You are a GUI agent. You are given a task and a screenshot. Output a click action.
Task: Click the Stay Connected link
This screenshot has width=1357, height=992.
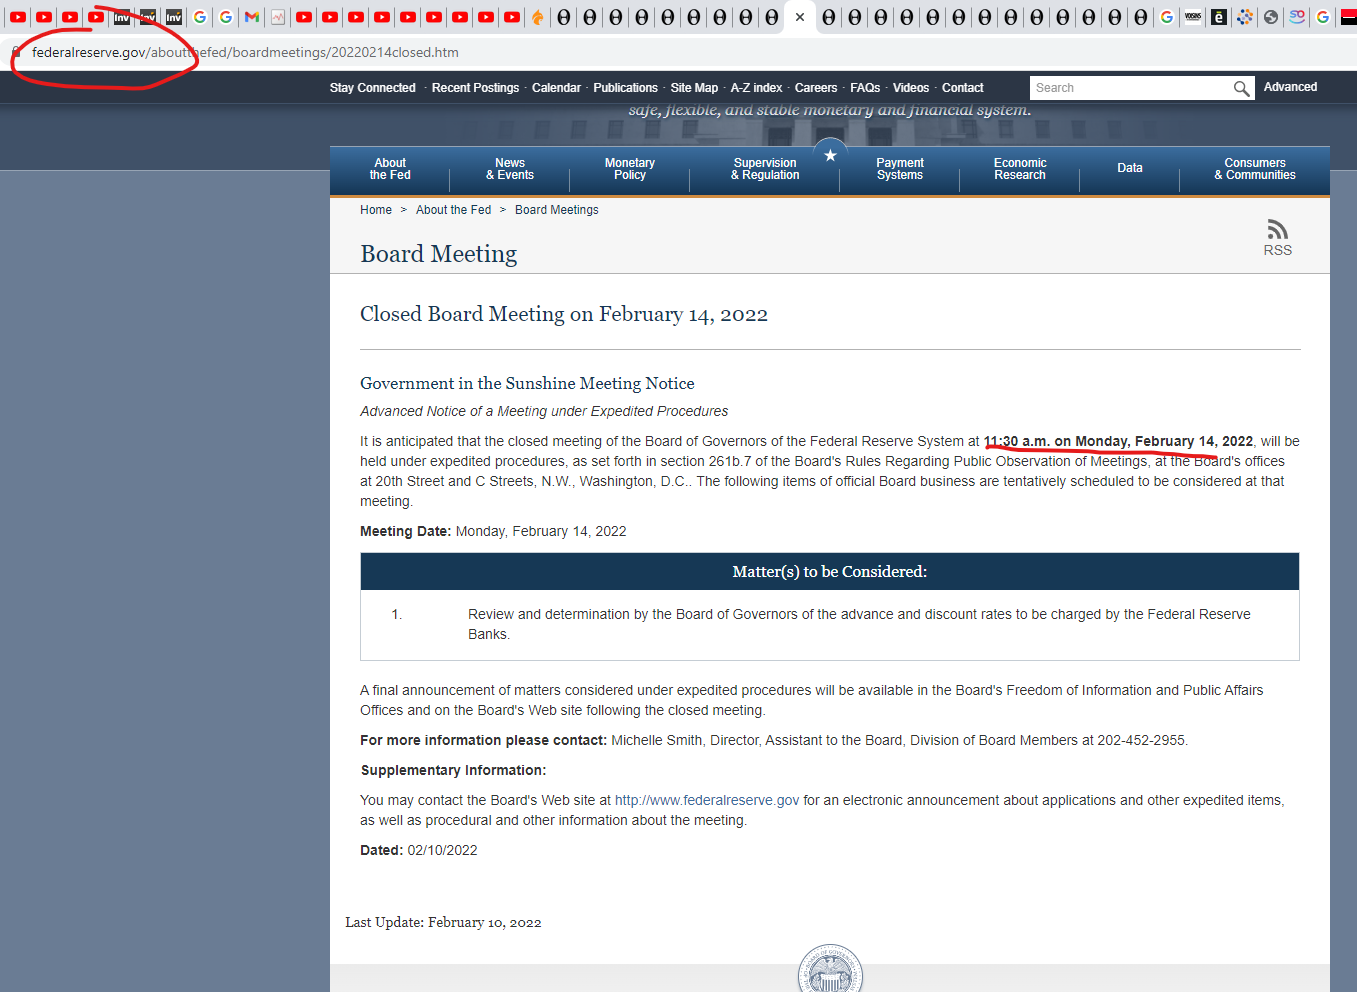(372, 88)
